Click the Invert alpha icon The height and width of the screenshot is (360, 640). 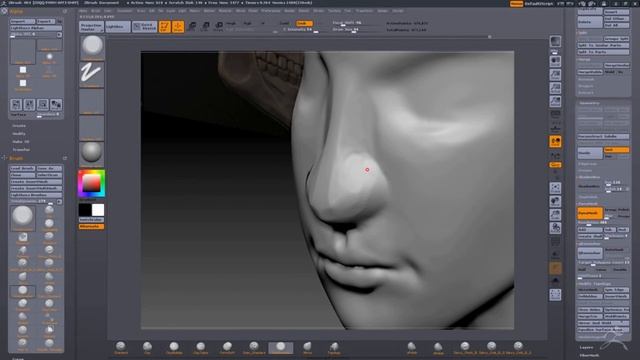(56, 104)
